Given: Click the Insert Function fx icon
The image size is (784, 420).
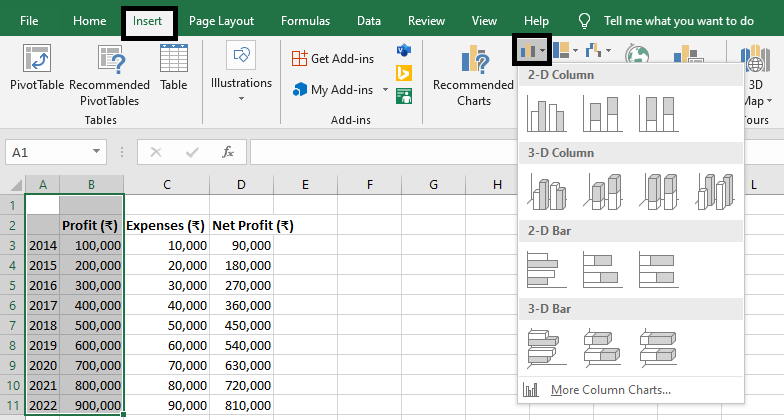Looking at the screenshot, I should (x=228, y=152).
